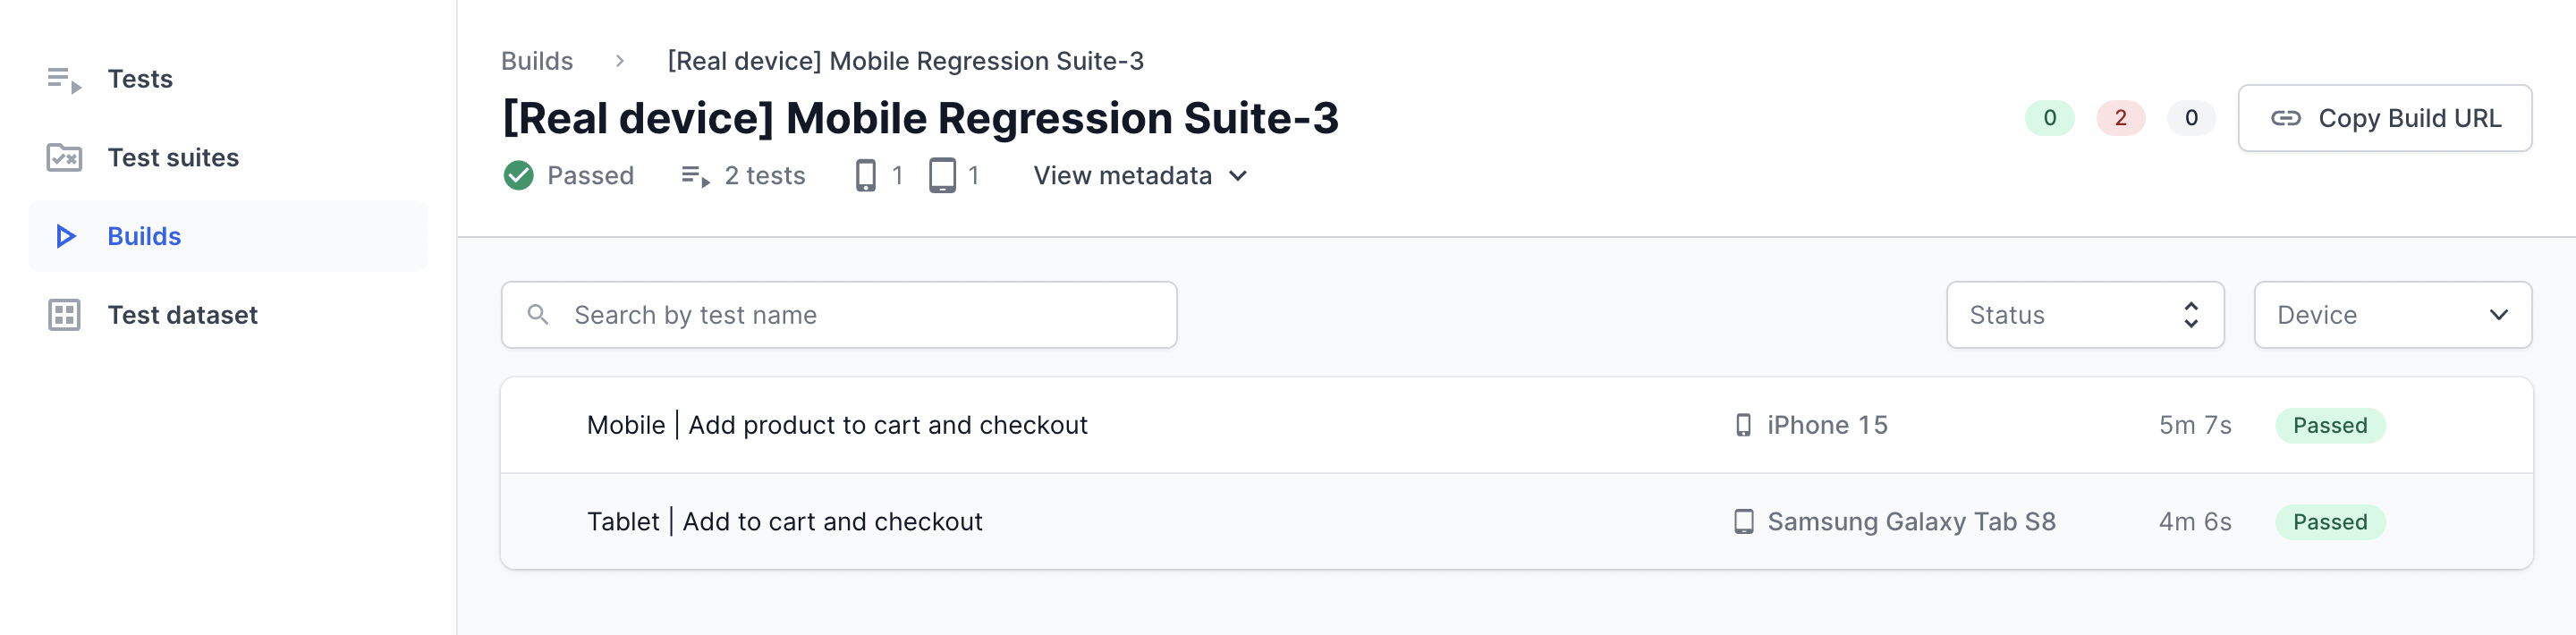Click the Builds play triangle icon
Viewport: 2576px width, 635px height.
tap(66, 236)
